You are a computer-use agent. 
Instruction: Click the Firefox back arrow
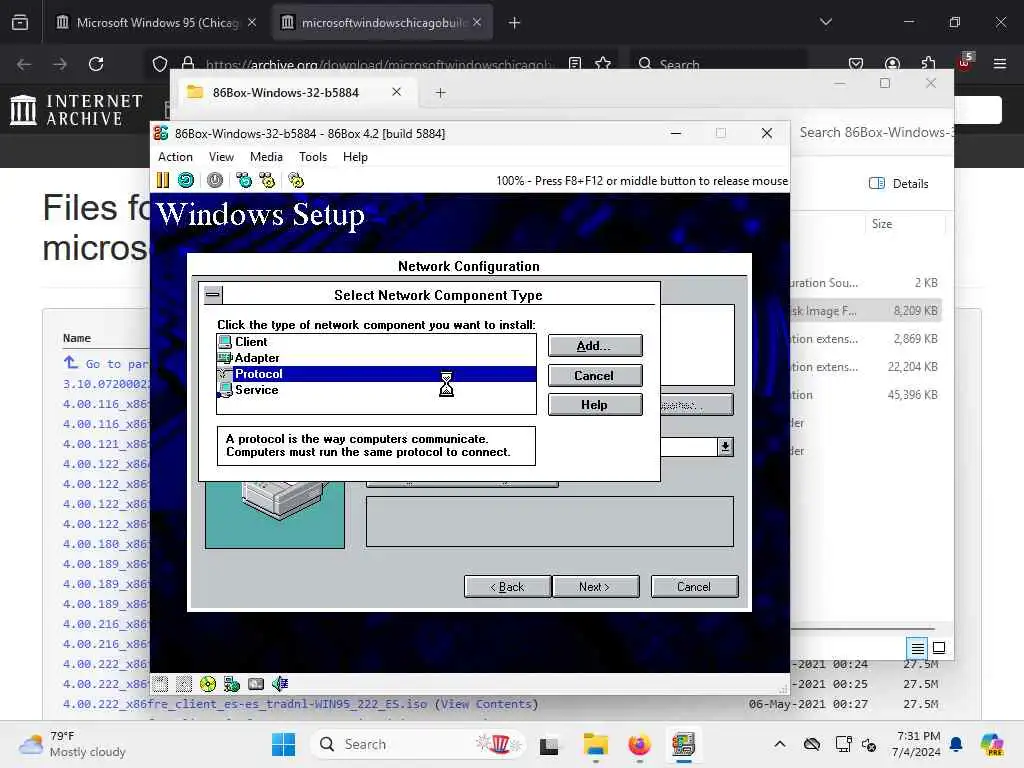pyautogui.click(x=24, y=64)
